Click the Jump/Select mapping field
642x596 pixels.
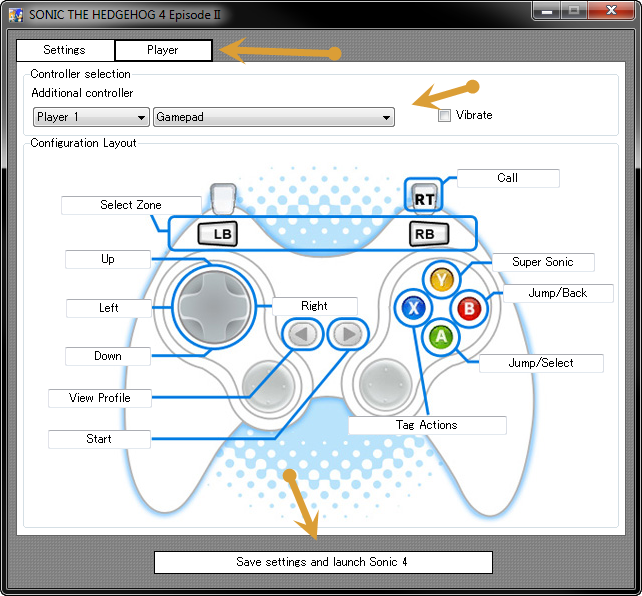(x=541, y=363)
